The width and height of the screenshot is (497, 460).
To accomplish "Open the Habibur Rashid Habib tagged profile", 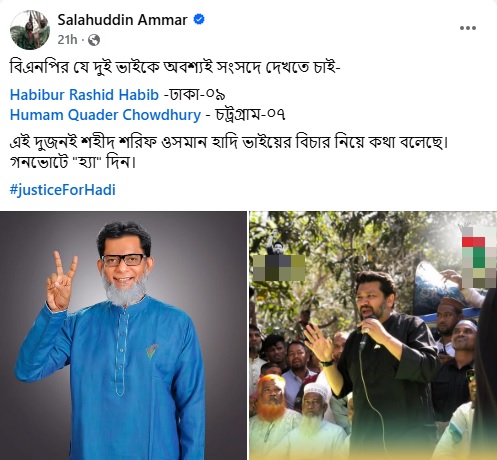I will (84, 95).
